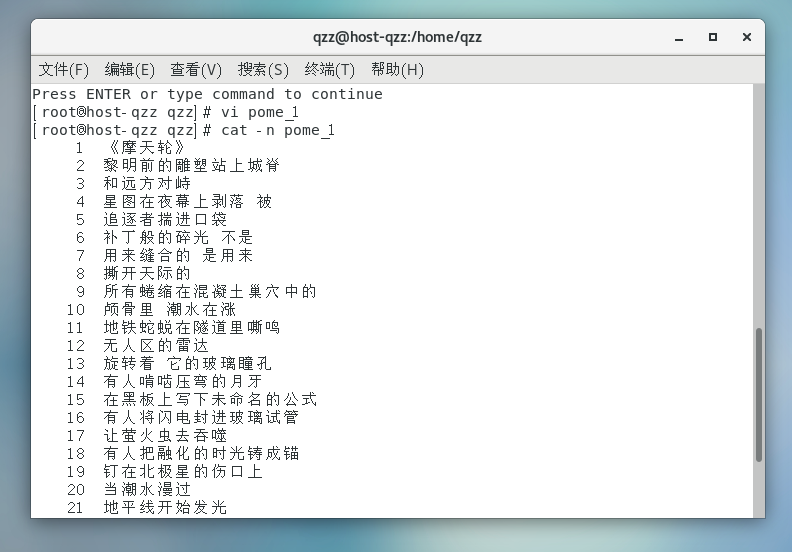
Task: Click line 16 有人将闪电封进玻璃试管
Action: pyautogui.click(x=201, y=418)
